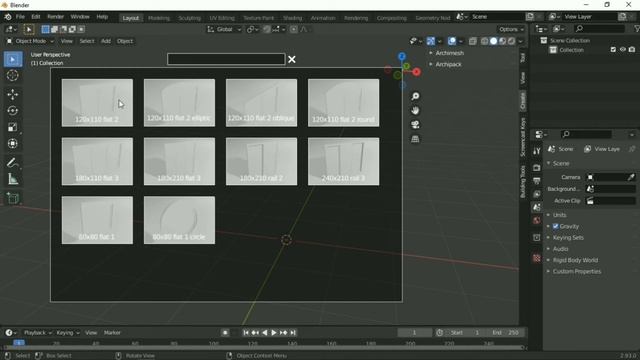Open the Global transform orientation dropdown
The width and height of the screenshot is (640, 360).
click(224, 29)
